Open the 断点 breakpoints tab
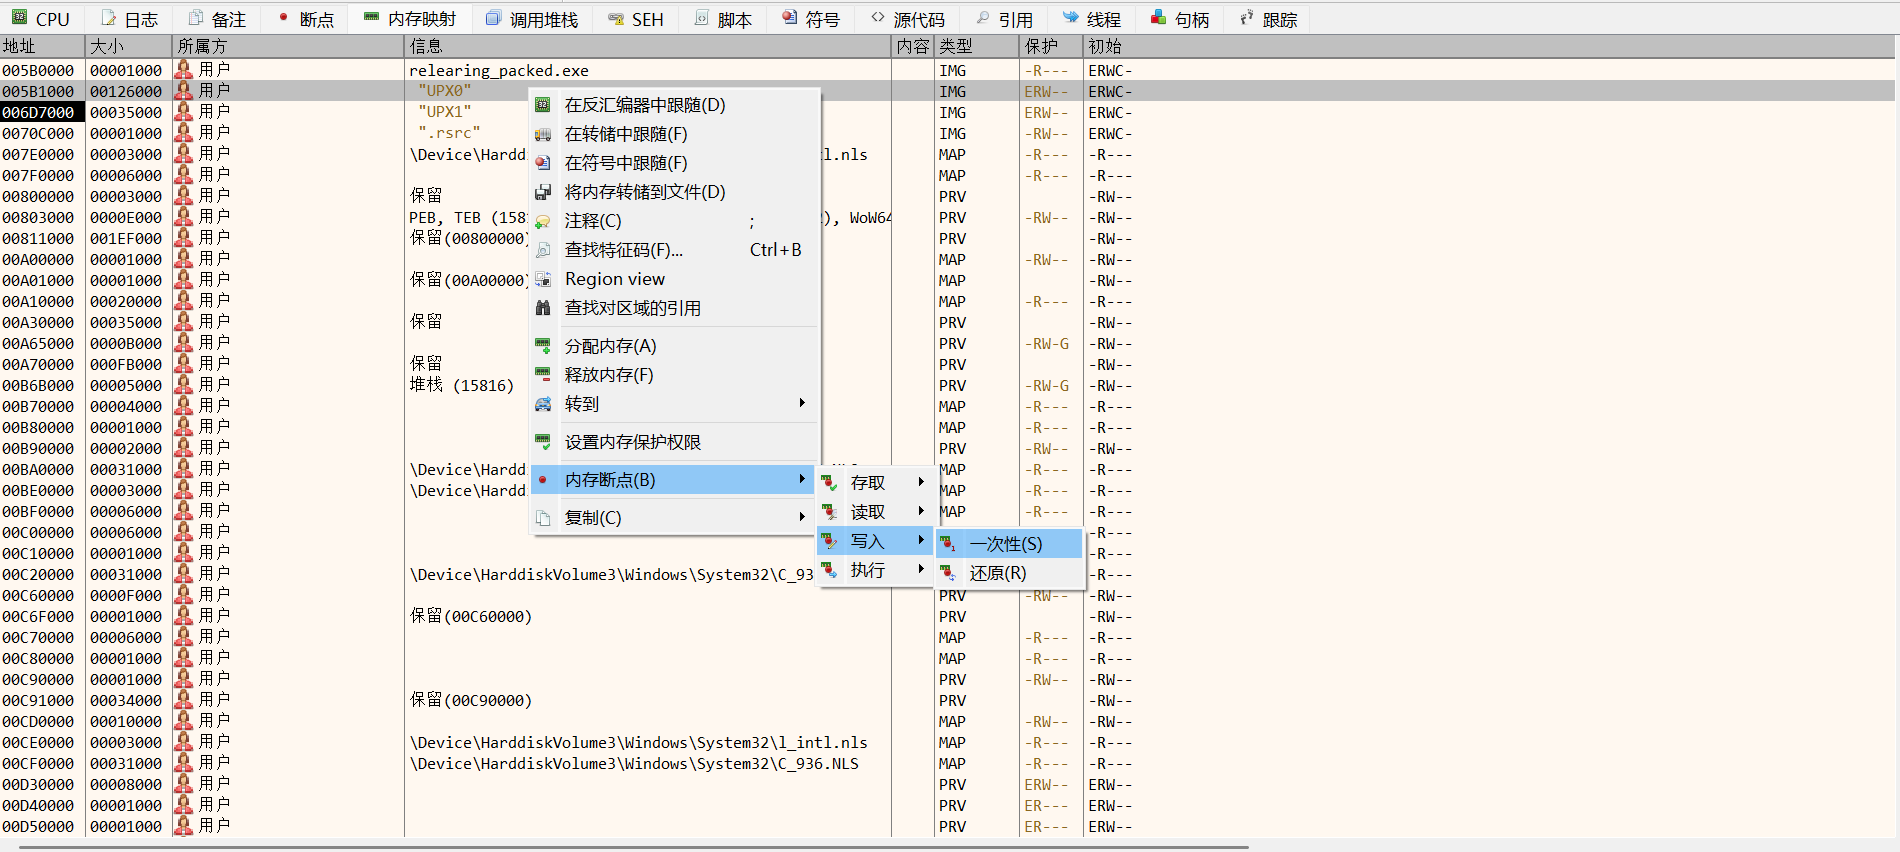 click(x=306, y=19)
